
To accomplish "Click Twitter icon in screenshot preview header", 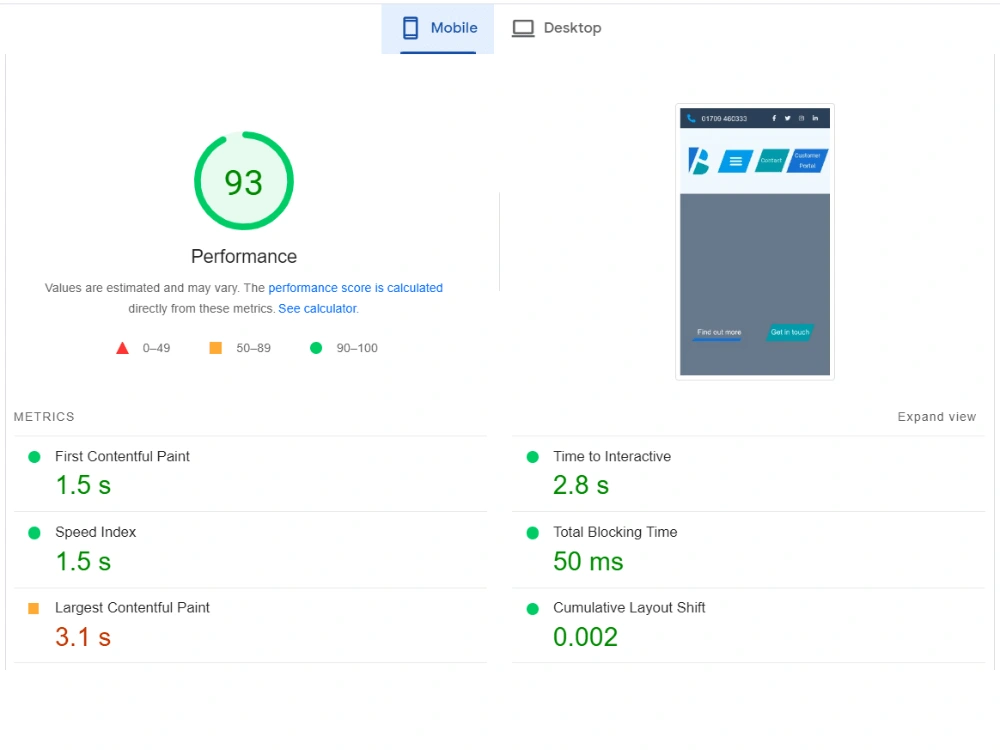I will point(788,118).
